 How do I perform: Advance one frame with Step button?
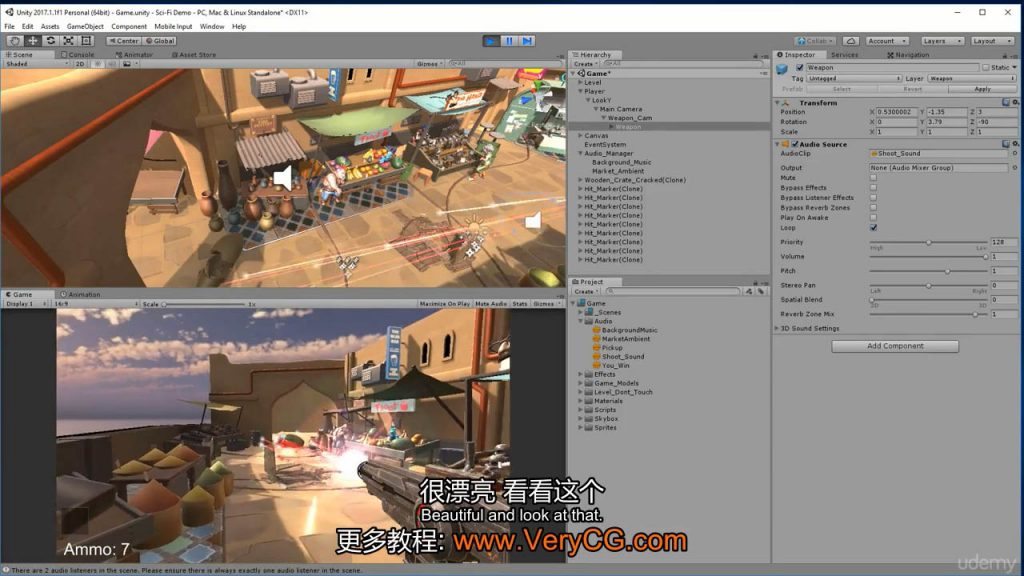[527, 41]
